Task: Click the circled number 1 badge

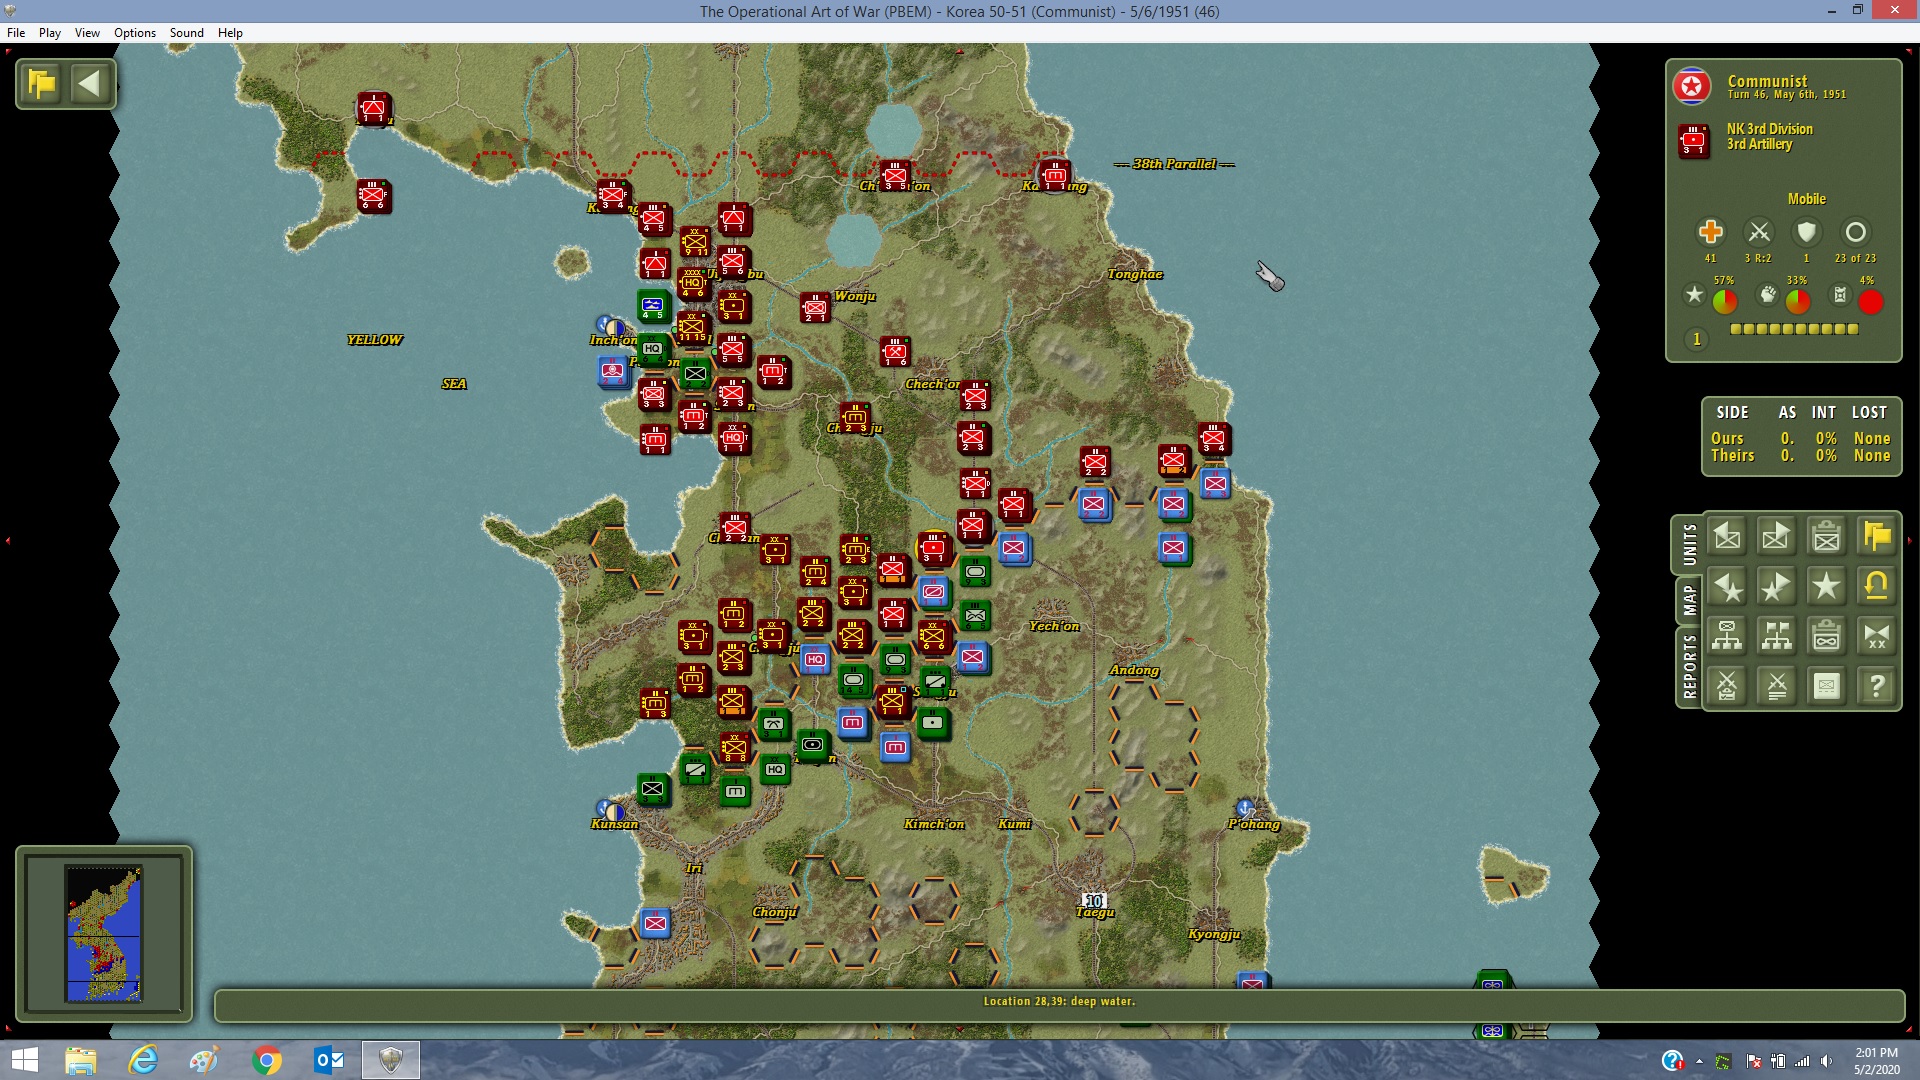Action: [x=1696, y=339]
